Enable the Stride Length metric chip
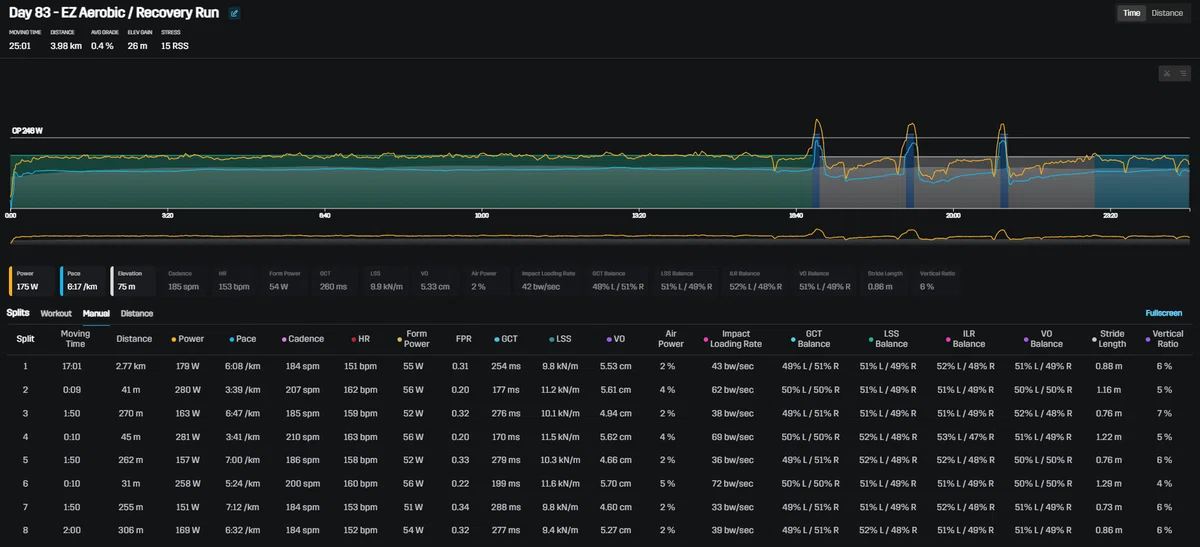Image resolution: width=1200 pixels, height=547 pixels. click(x=886, y=280)
